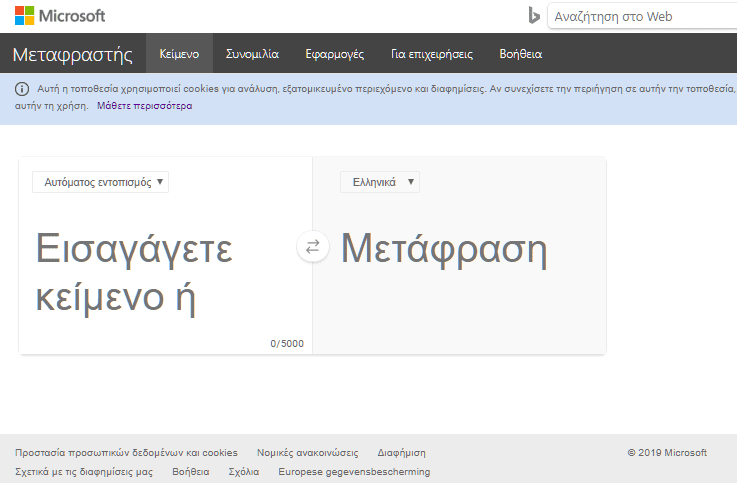Click the Μεταφραστής title link
The height and width of the screenshot is (483, 737).
pyautogui.click(x=73, y=55)
